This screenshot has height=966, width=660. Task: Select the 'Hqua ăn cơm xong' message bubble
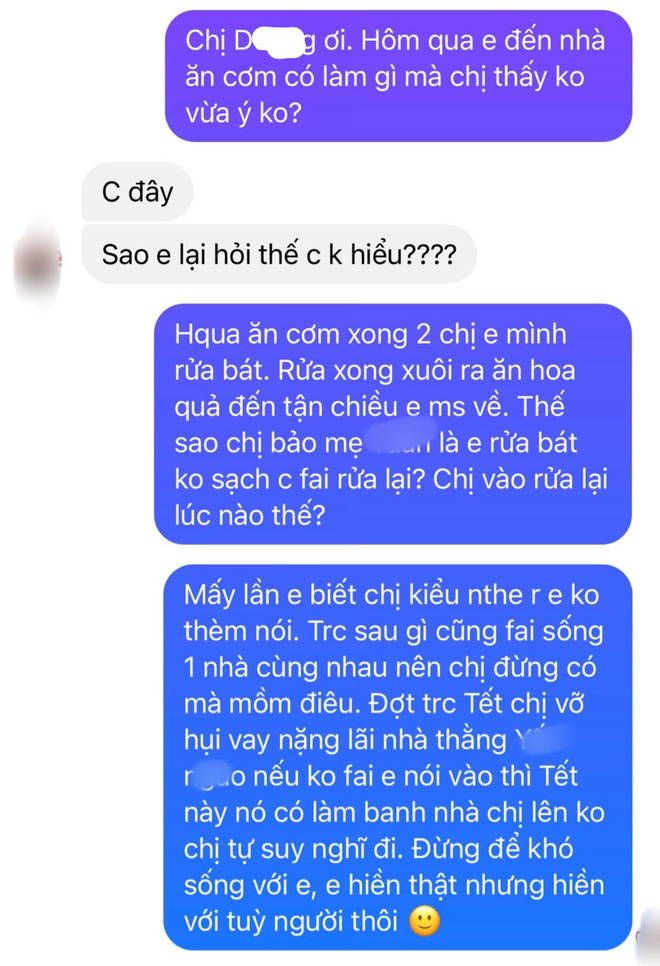point(393,424)
